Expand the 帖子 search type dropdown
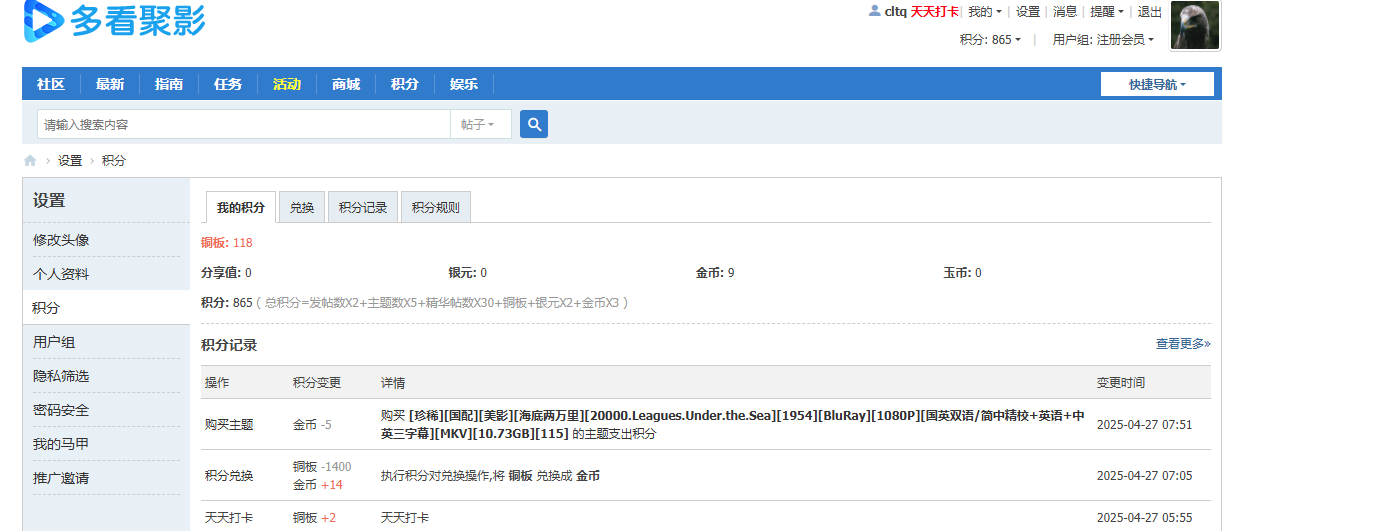Viewport: 1373px width, 531px height. [480, 125]
